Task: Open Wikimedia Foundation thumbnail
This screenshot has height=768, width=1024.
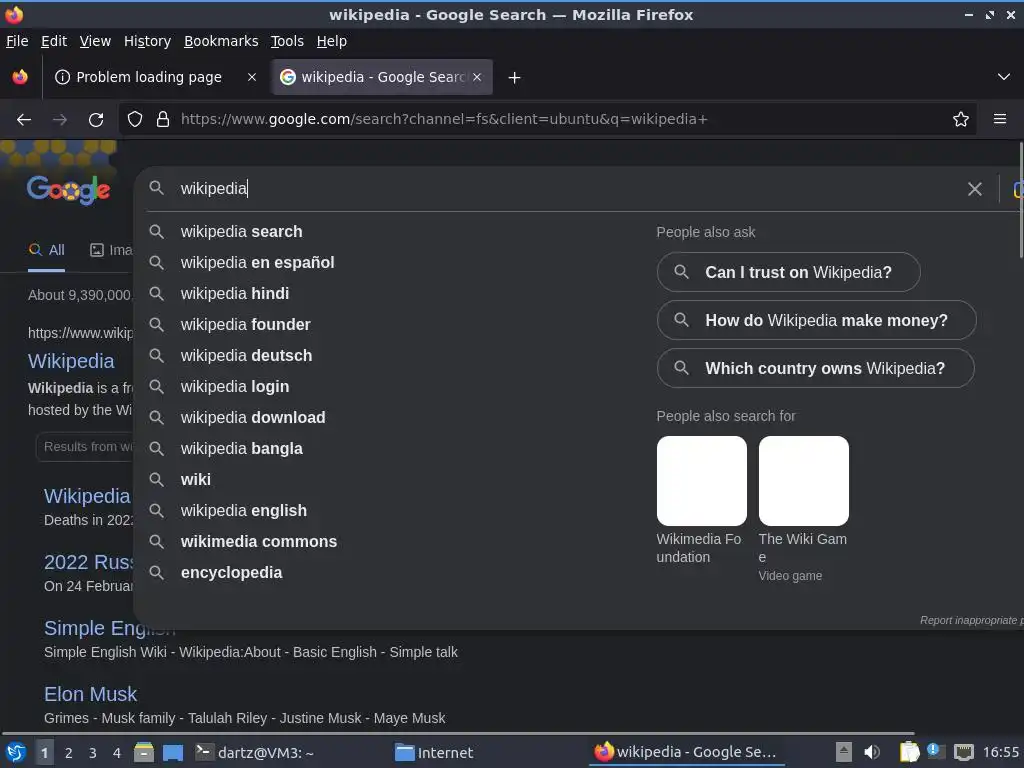Action: tap(701, 481)
